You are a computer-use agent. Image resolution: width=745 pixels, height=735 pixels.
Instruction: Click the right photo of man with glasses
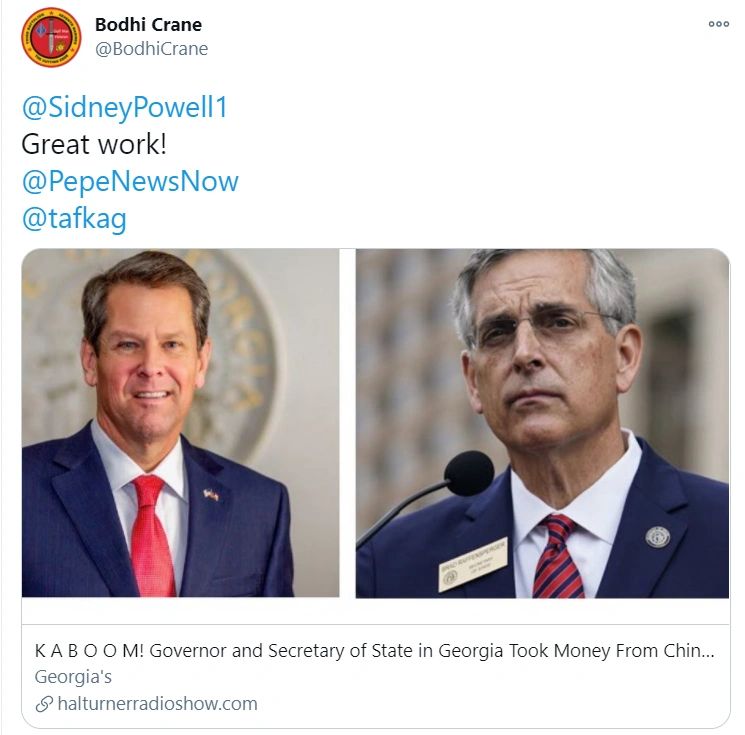(542, 423)
